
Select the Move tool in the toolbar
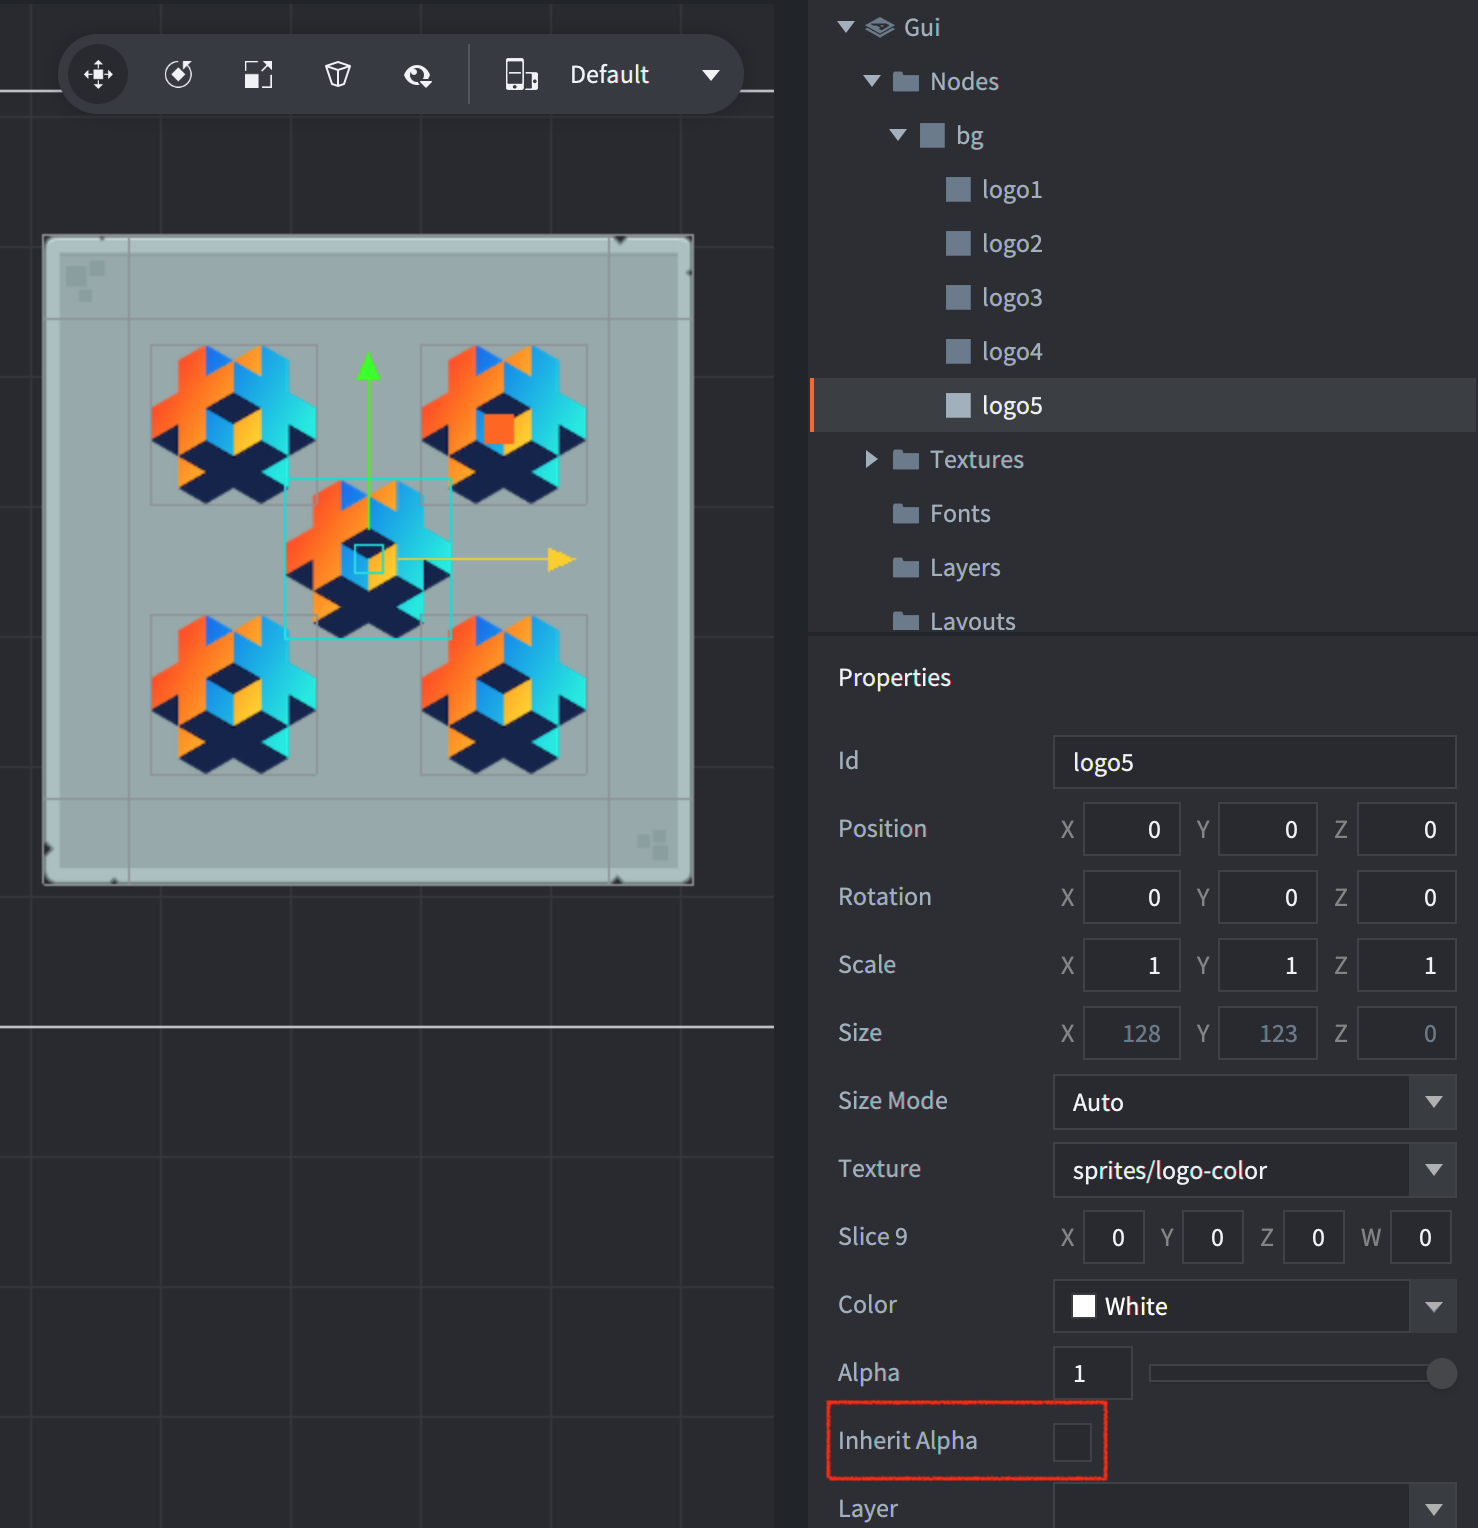(98, 75)
